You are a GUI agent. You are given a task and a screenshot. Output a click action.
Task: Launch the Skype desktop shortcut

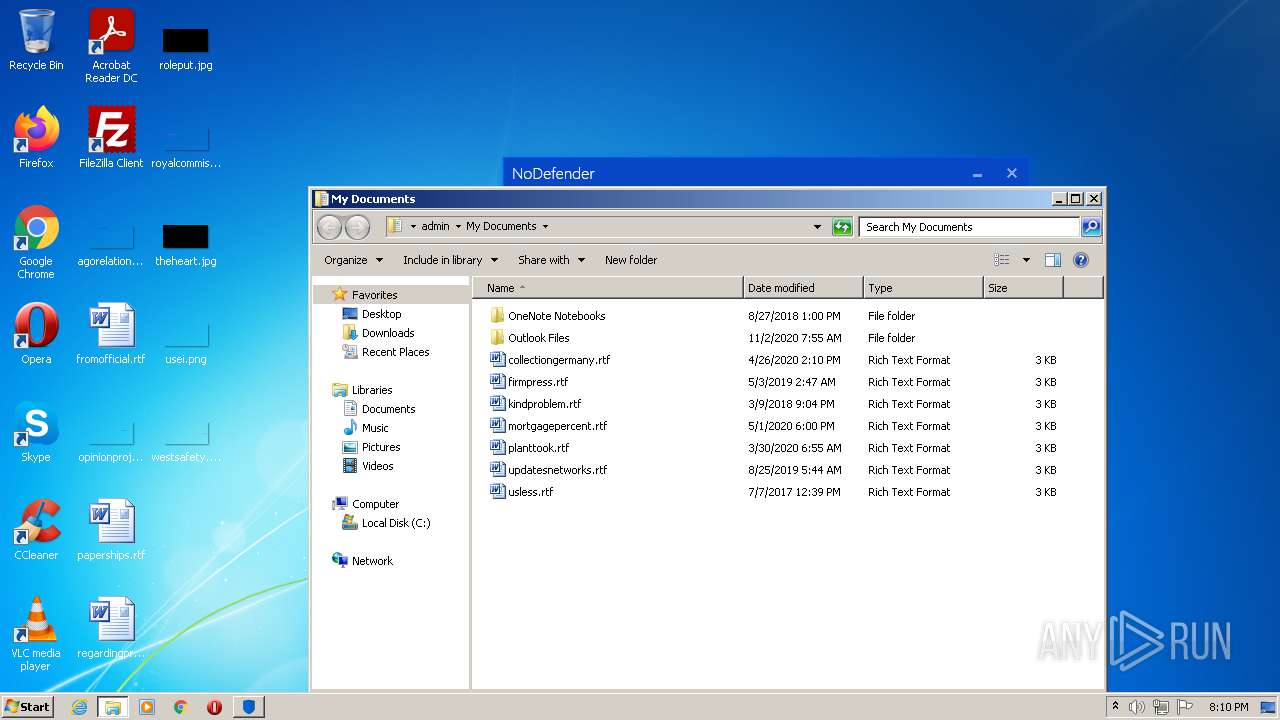click(36, 432)
